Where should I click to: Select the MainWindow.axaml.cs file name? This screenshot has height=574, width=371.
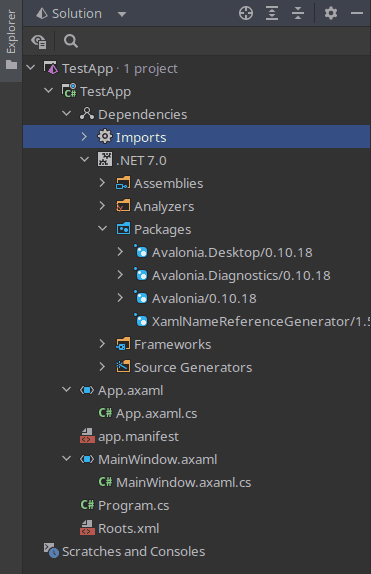click(183, 482)
